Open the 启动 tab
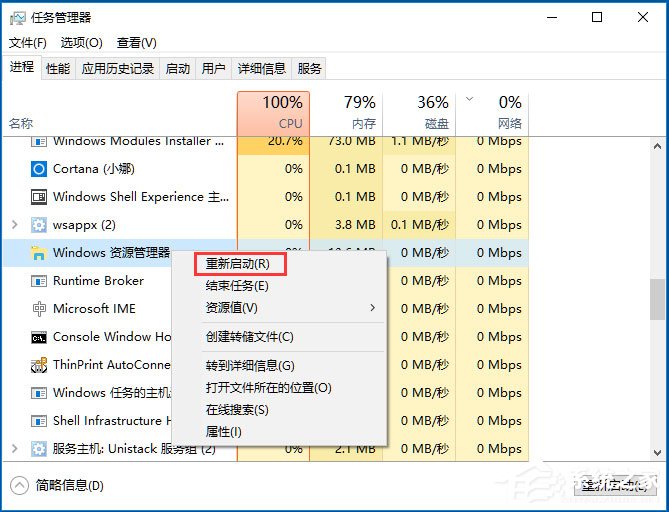 pyautogui.click(x=177, y=68)
